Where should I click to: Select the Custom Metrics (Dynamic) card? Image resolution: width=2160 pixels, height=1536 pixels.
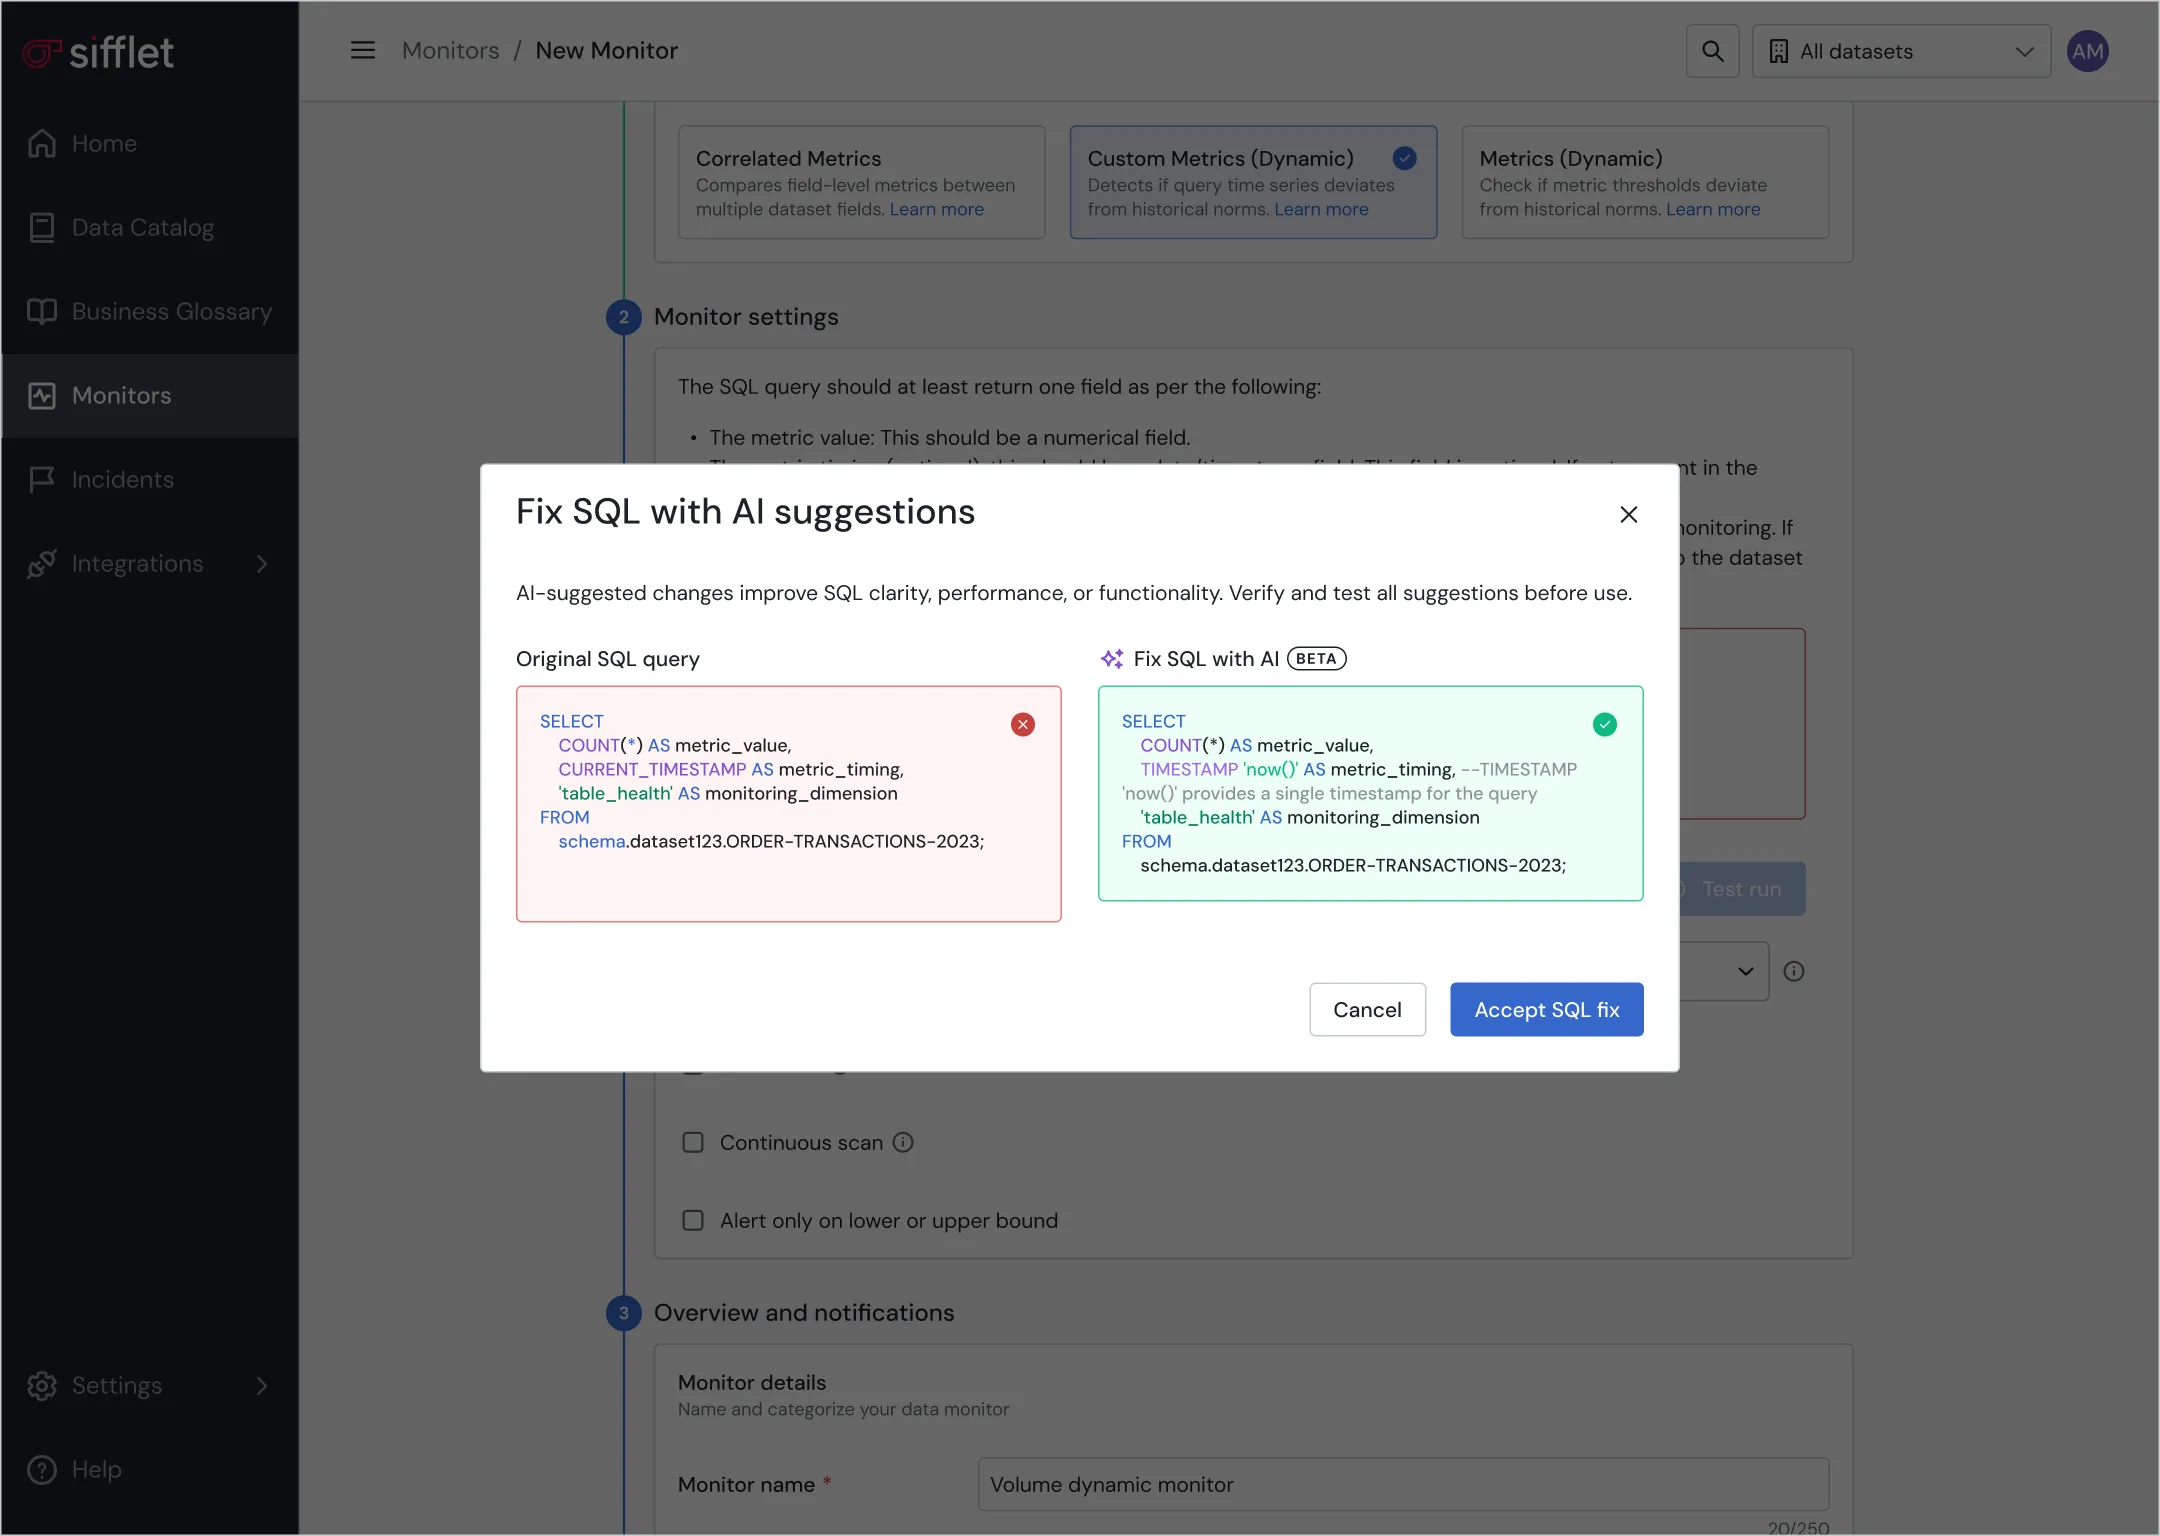click(x=1253, y=182)
